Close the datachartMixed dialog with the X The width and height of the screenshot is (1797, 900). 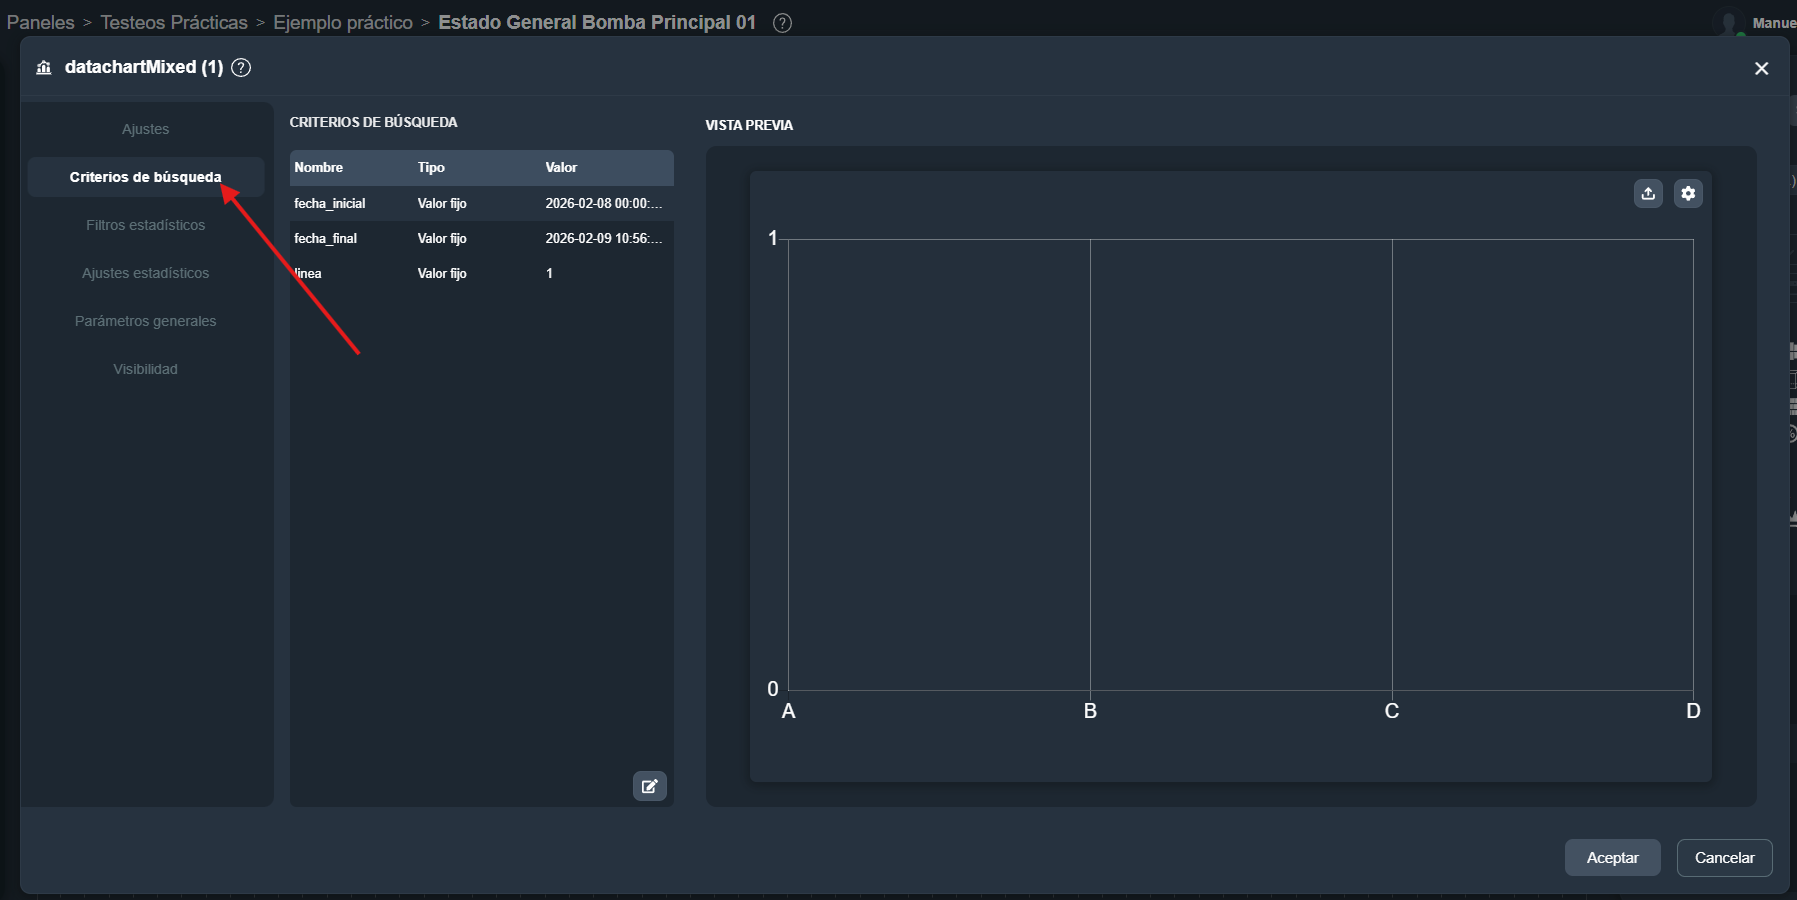pyautogui.click(x=1761, y=68)
